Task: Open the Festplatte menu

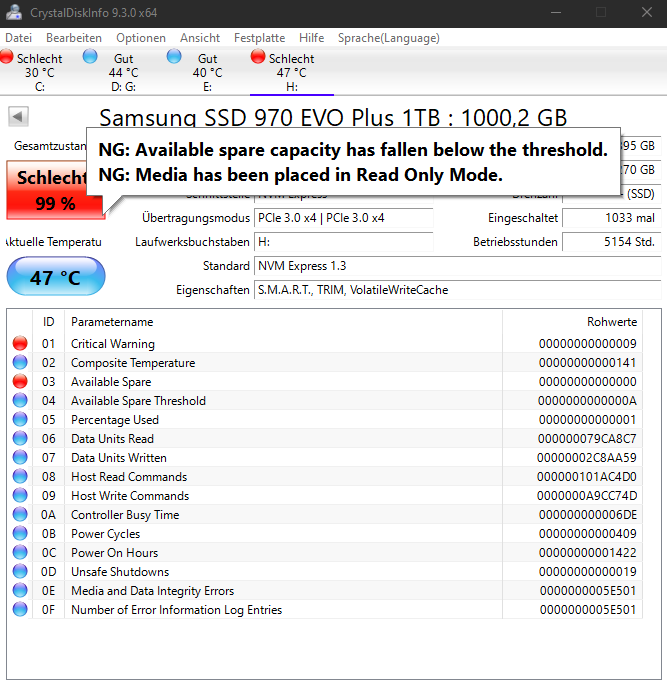Action: coord(260,38)
